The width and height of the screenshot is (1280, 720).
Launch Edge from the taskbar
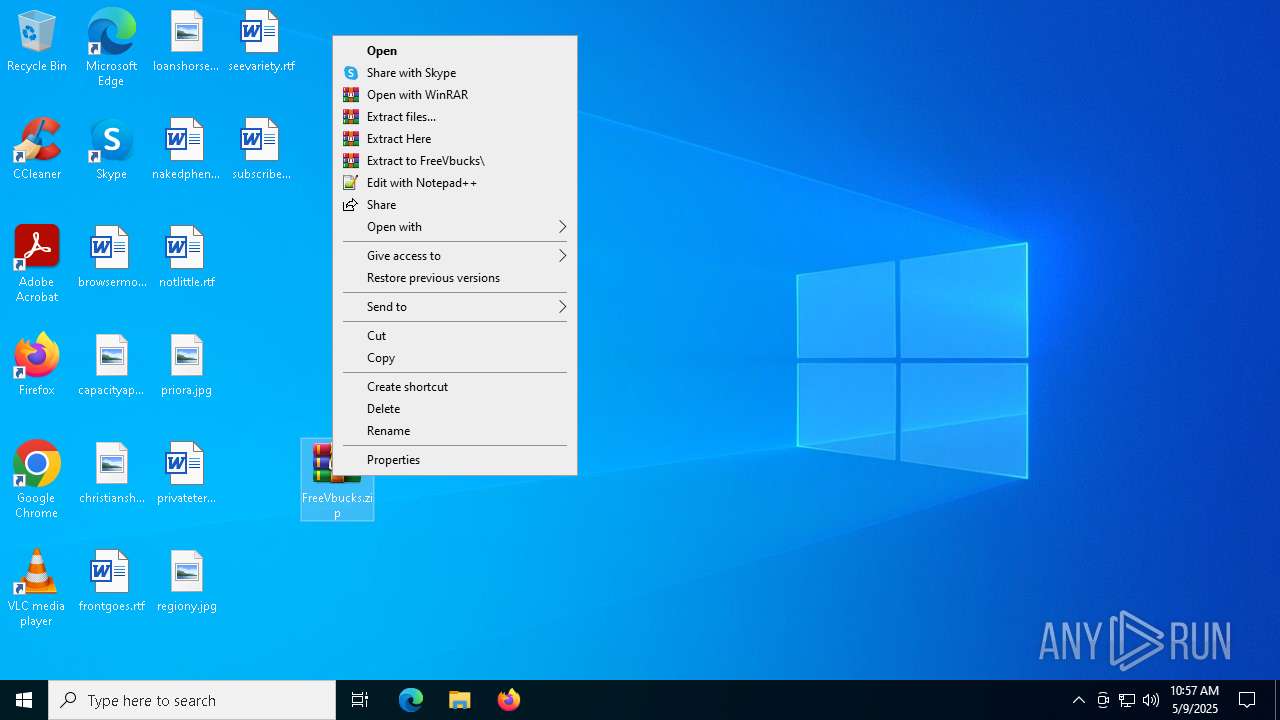pyautogui.click(x=411, y=700)
